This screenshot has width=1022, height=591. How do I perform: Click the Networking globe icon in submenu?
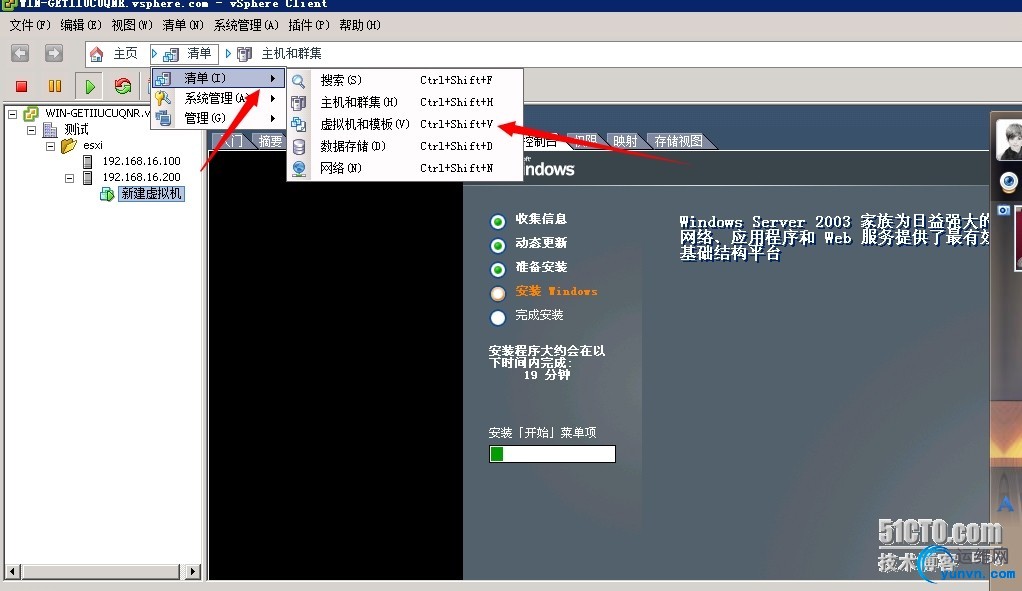coord(299,168)
